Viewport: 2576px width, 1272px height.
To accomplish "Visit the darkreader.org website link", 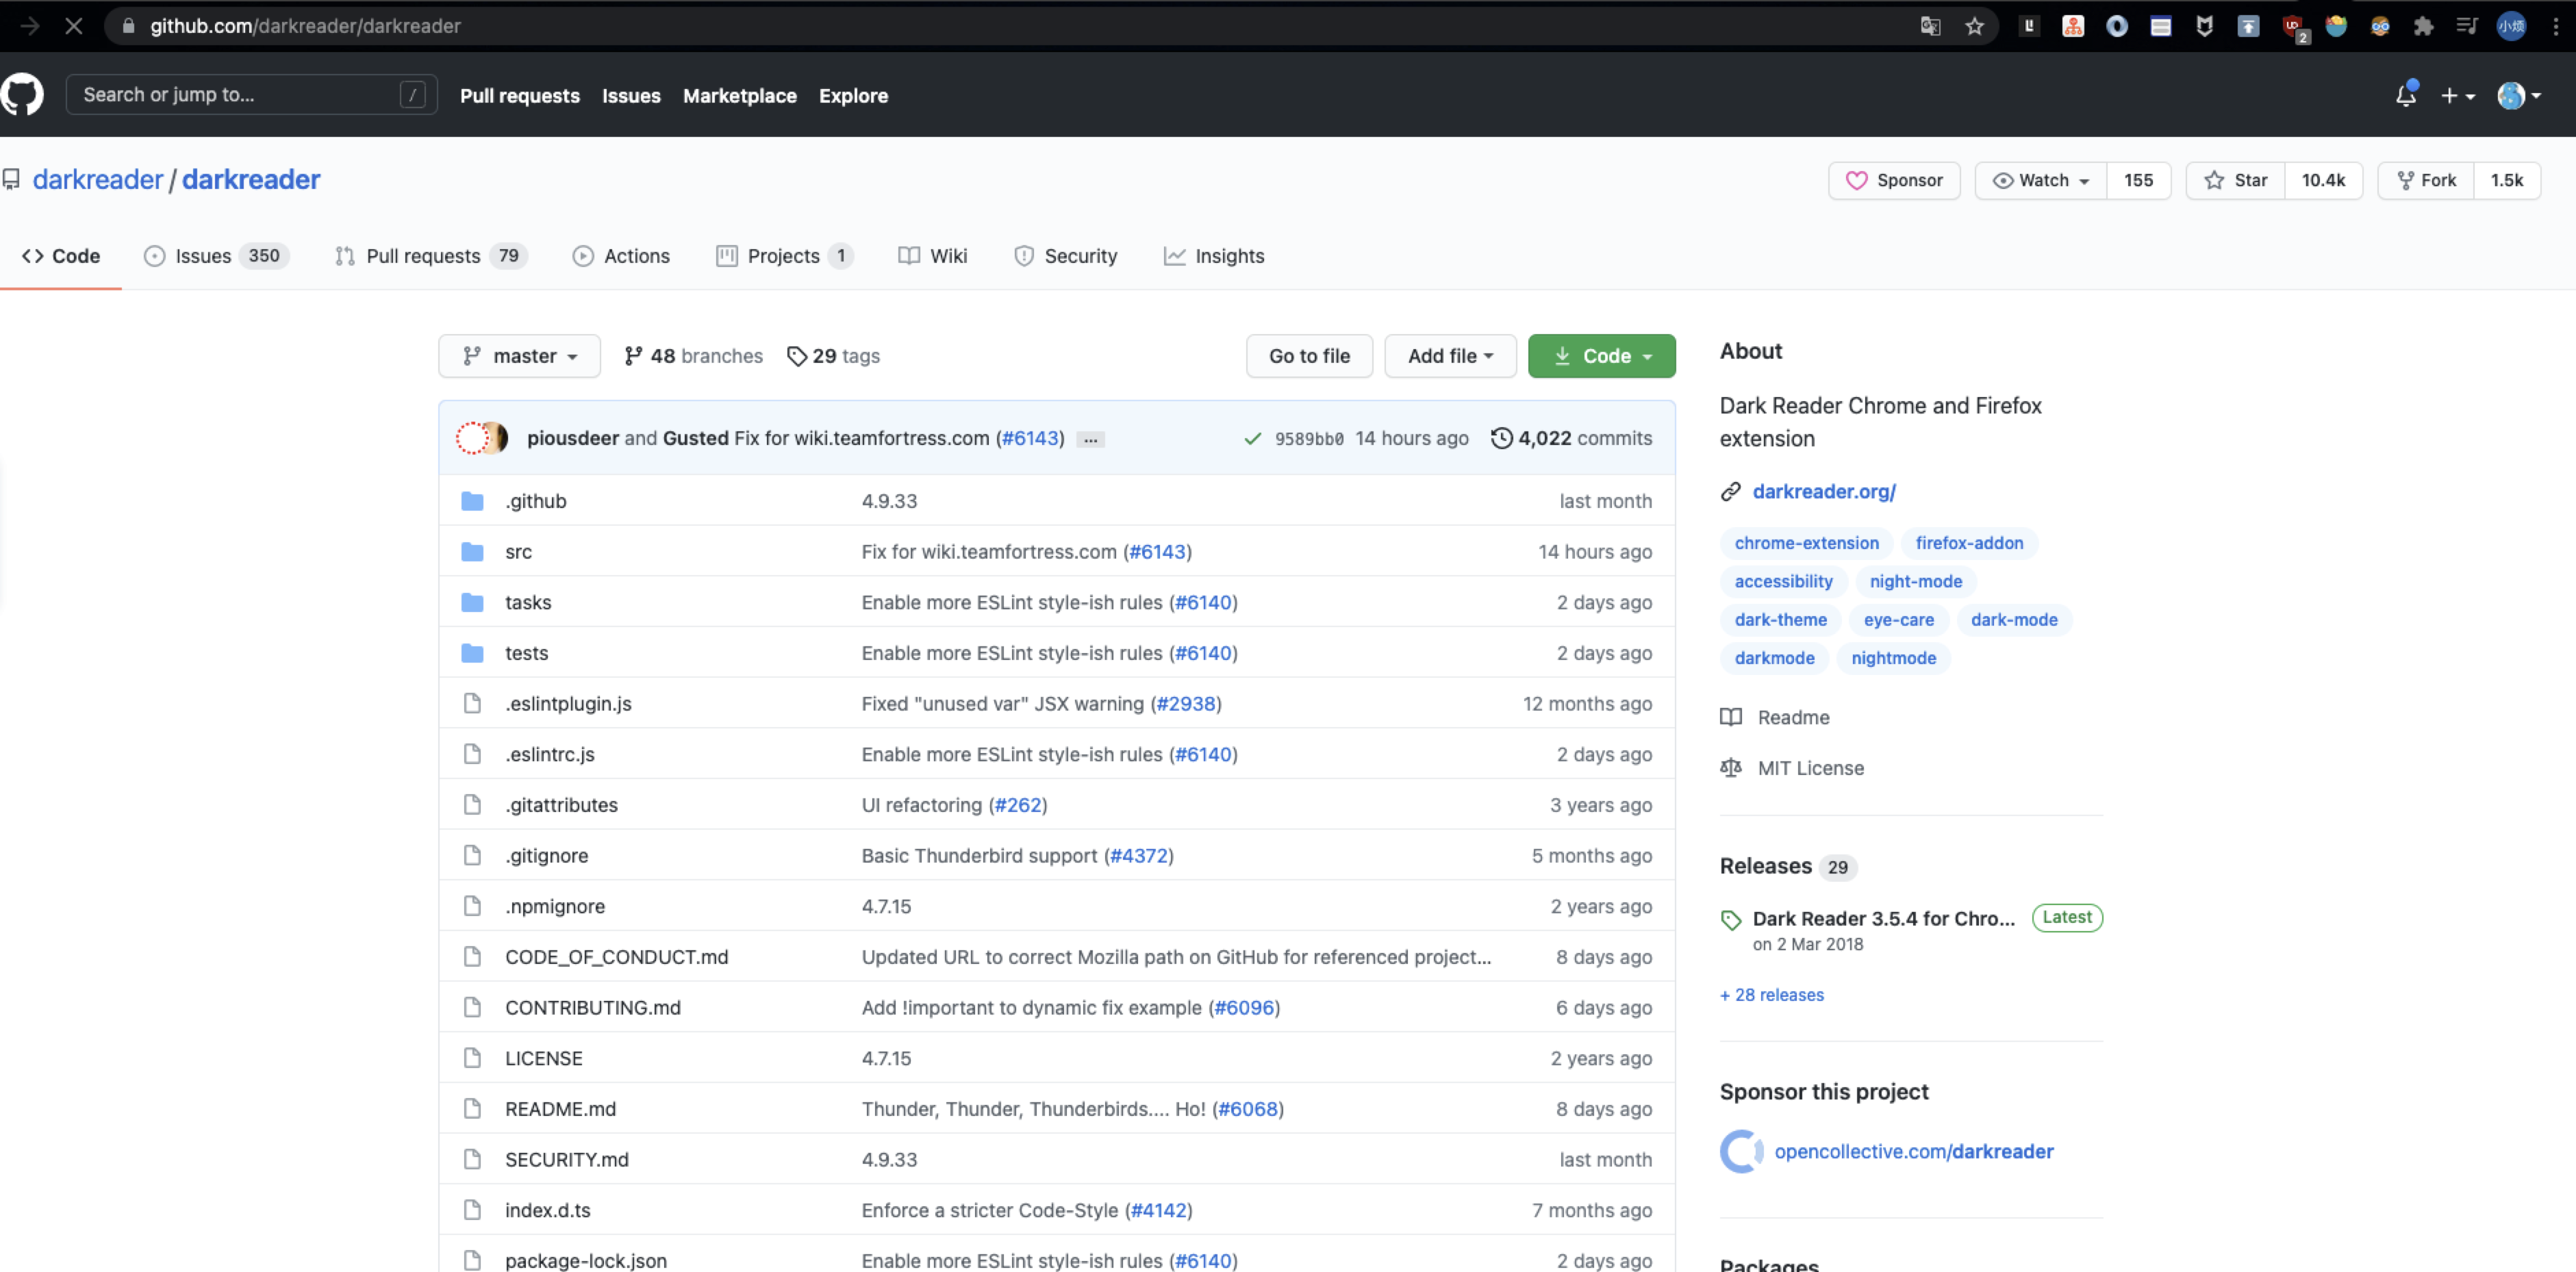I will 1824,491.
